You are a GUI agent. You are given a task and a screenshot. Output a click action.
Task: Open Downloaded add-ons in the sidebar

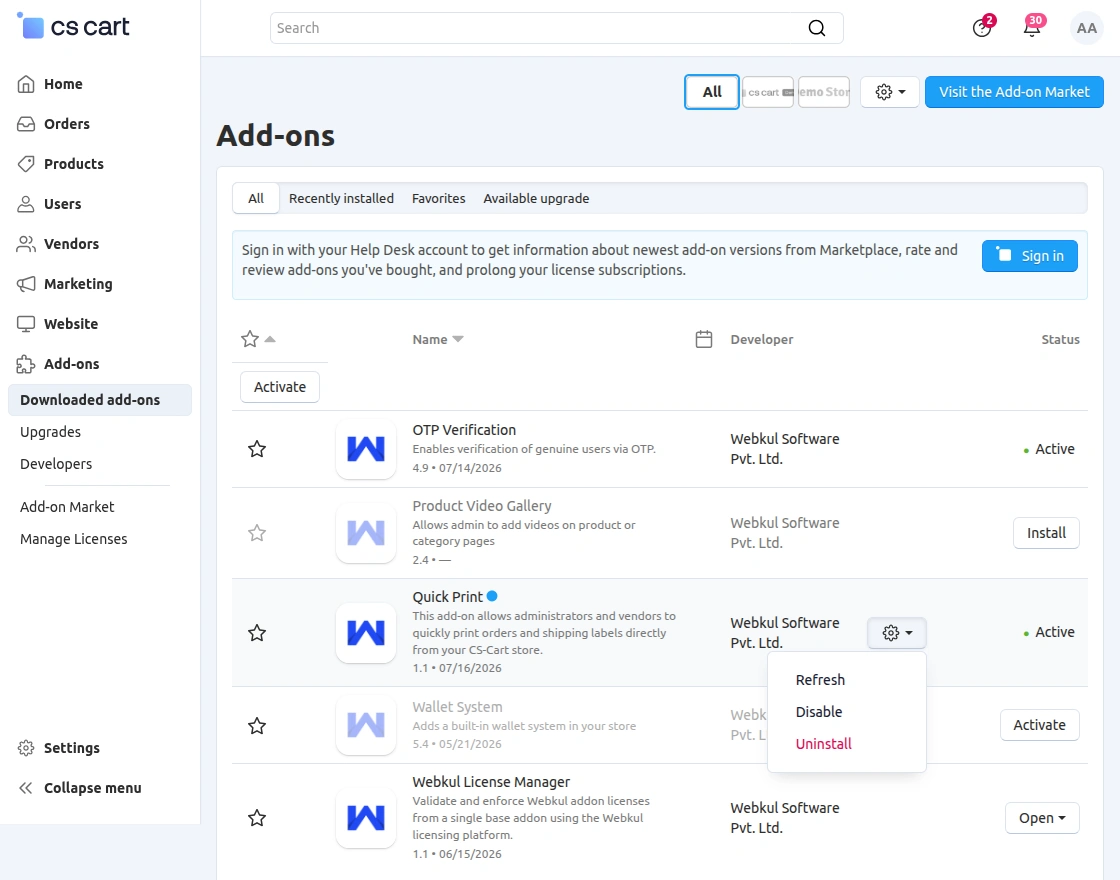100,400
